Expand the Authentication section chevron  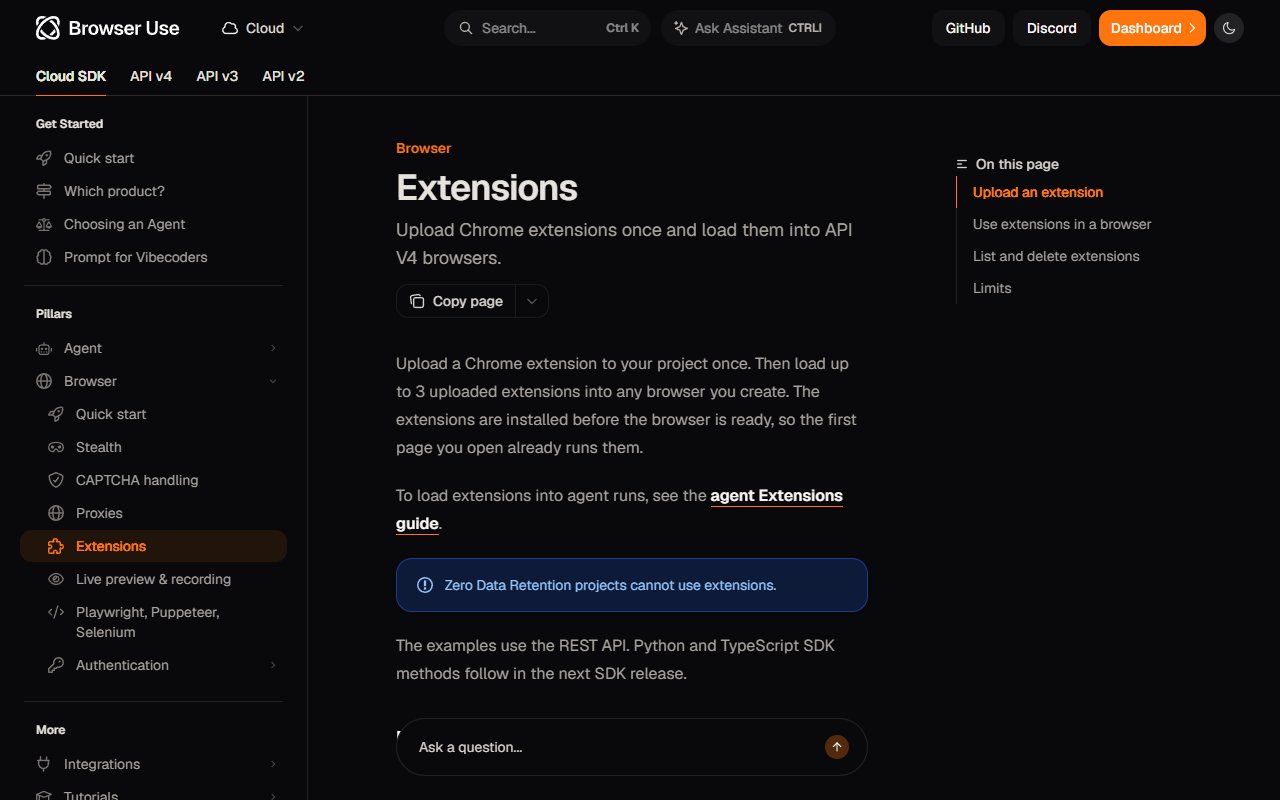click(273, 665)
